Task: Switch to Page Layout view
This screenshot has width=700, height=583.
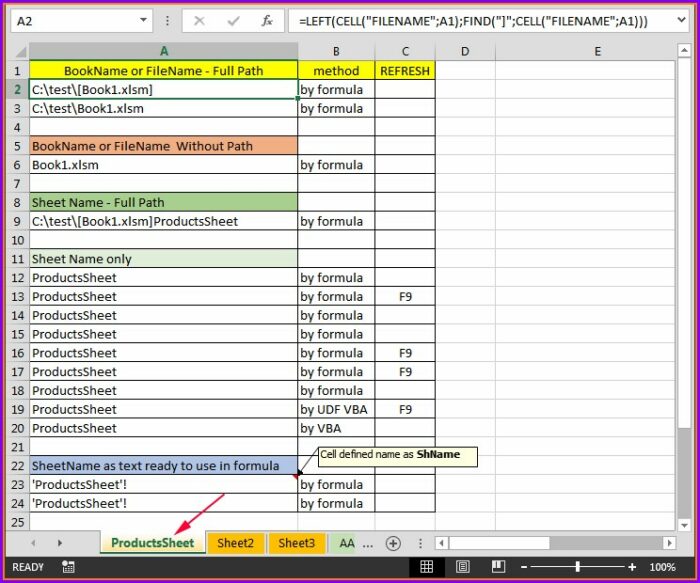Action: coord(462,567)
